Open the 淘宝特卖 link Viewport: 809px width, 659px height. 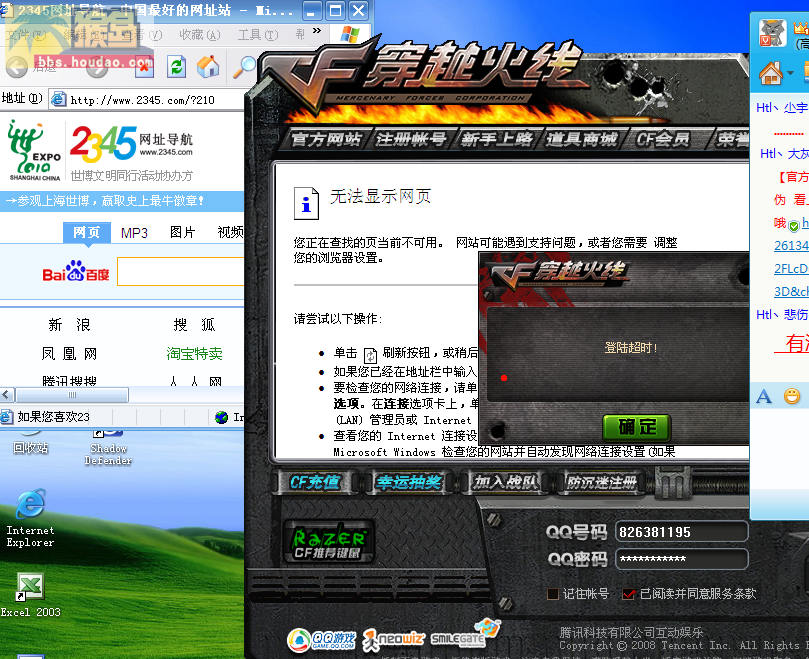pos(195,353)
